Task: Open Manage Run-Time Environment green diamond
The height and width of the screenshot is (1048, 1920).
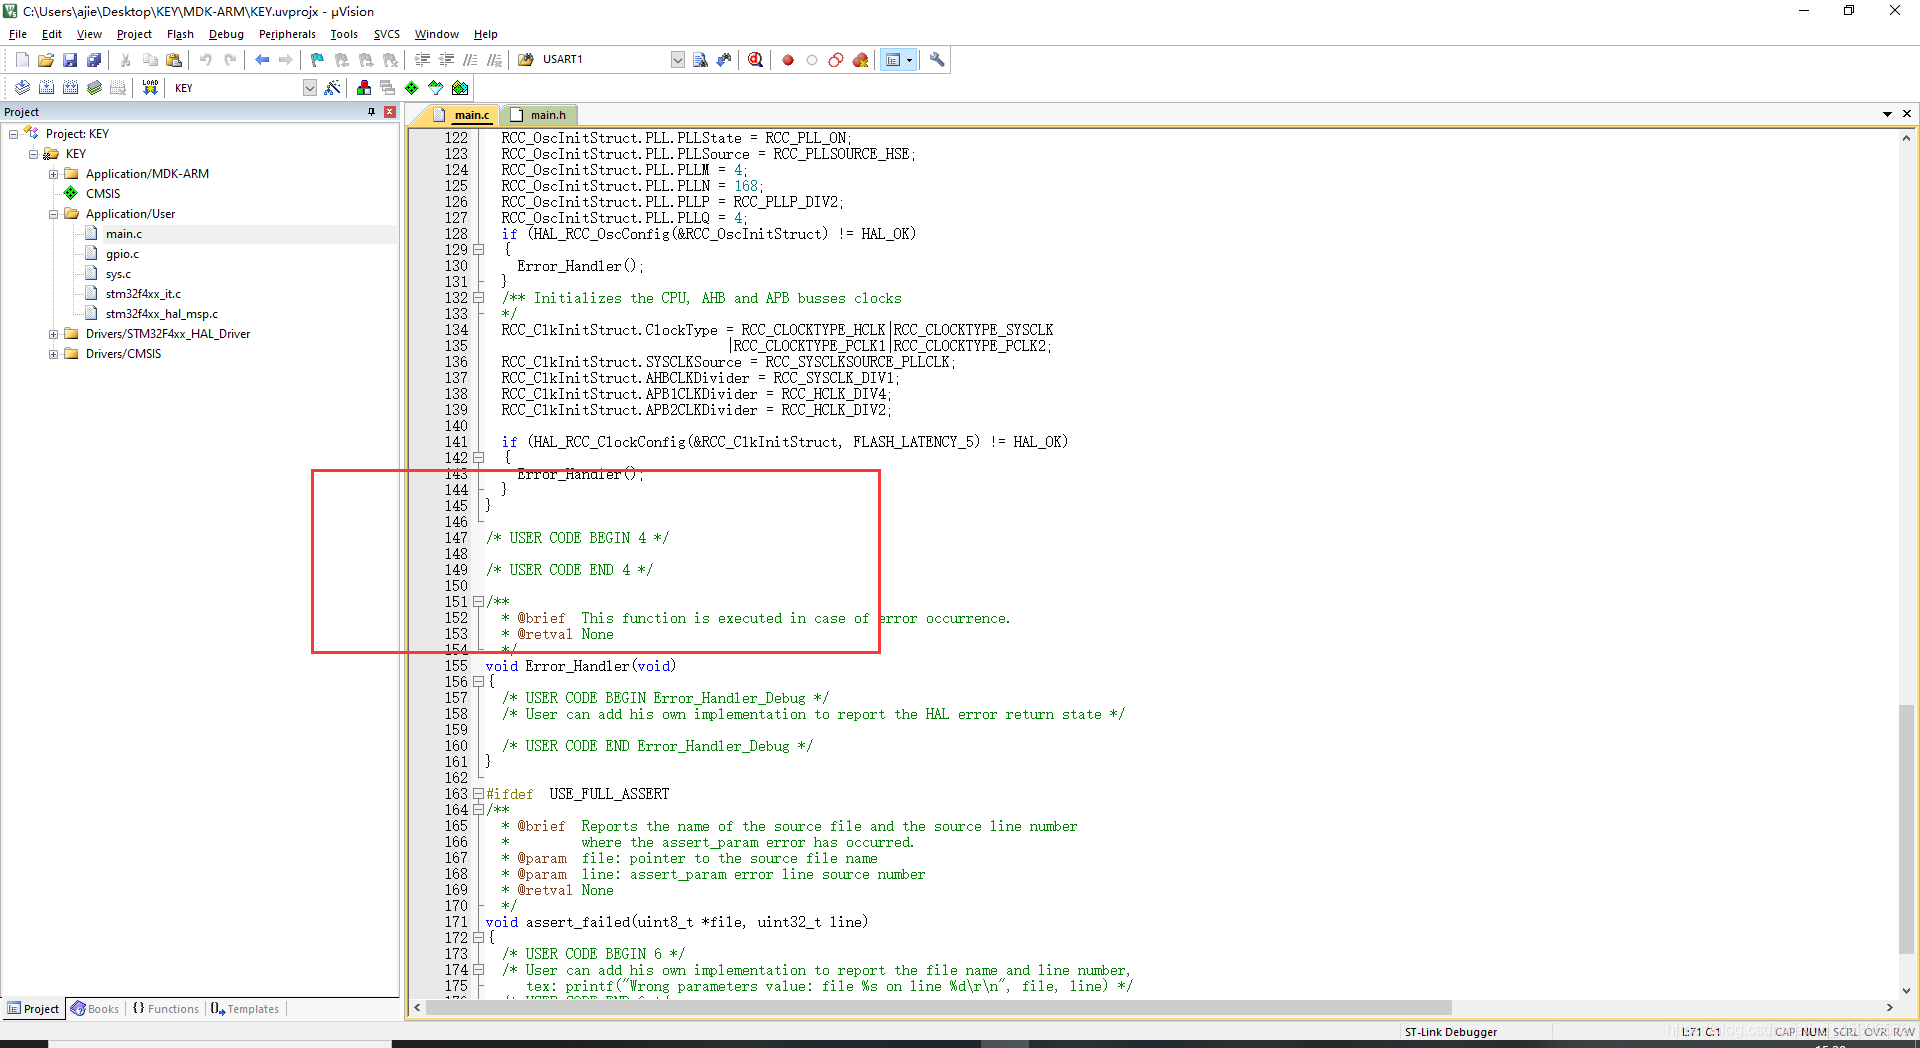Action: coord(411,88)
